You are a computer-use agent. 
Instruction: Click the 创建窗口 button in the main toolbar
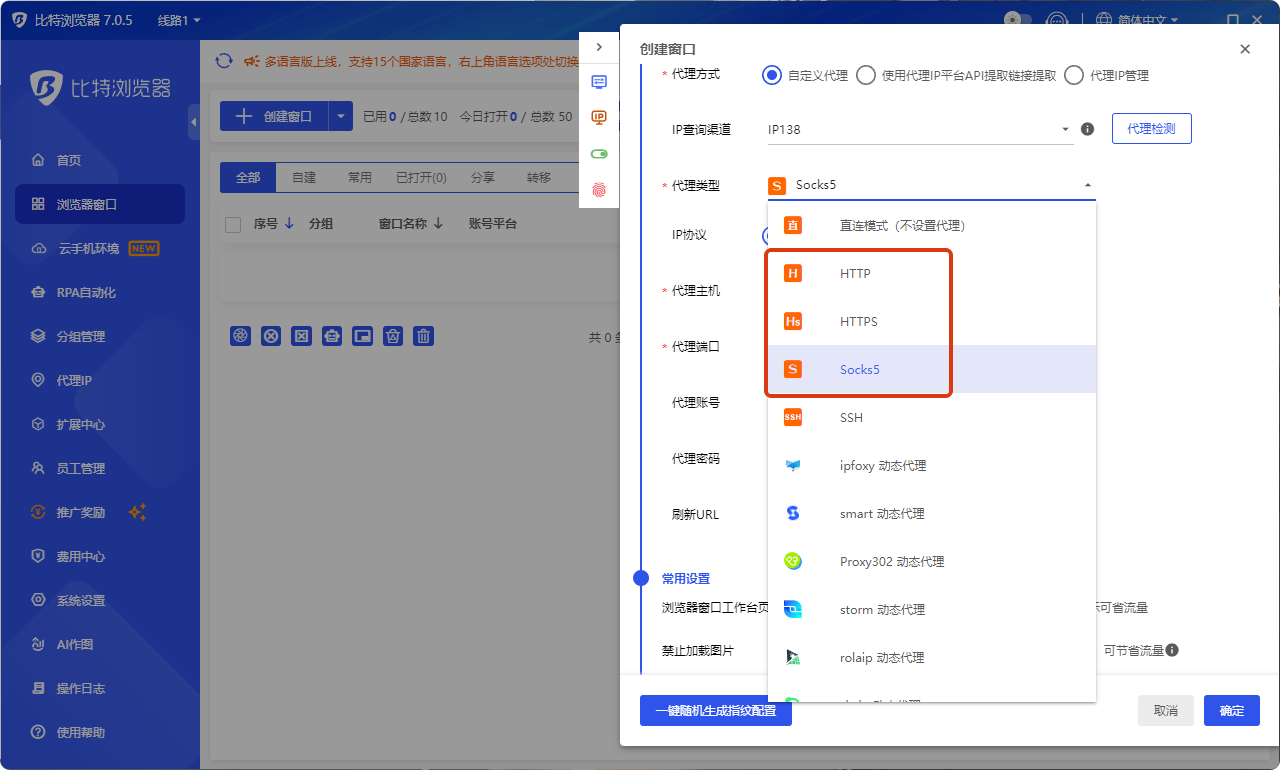(274, 116)
